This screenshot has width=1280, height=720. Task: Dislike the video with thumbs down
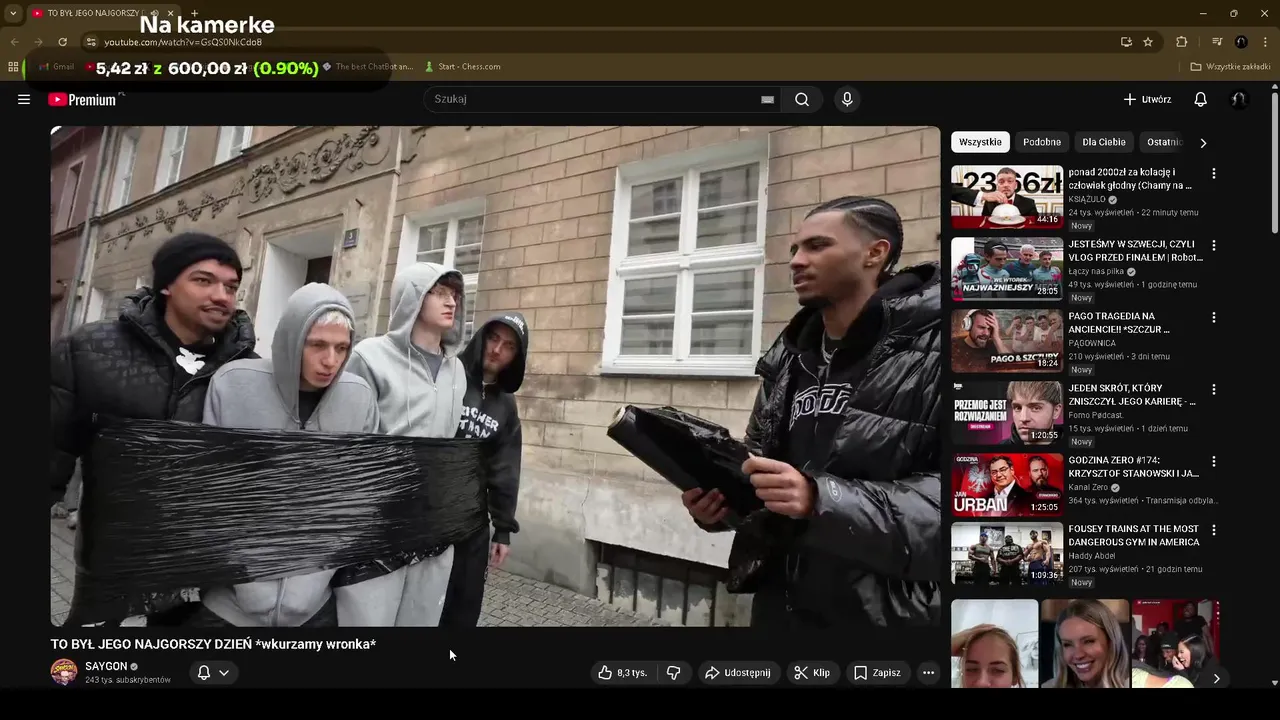pos(673,673)
